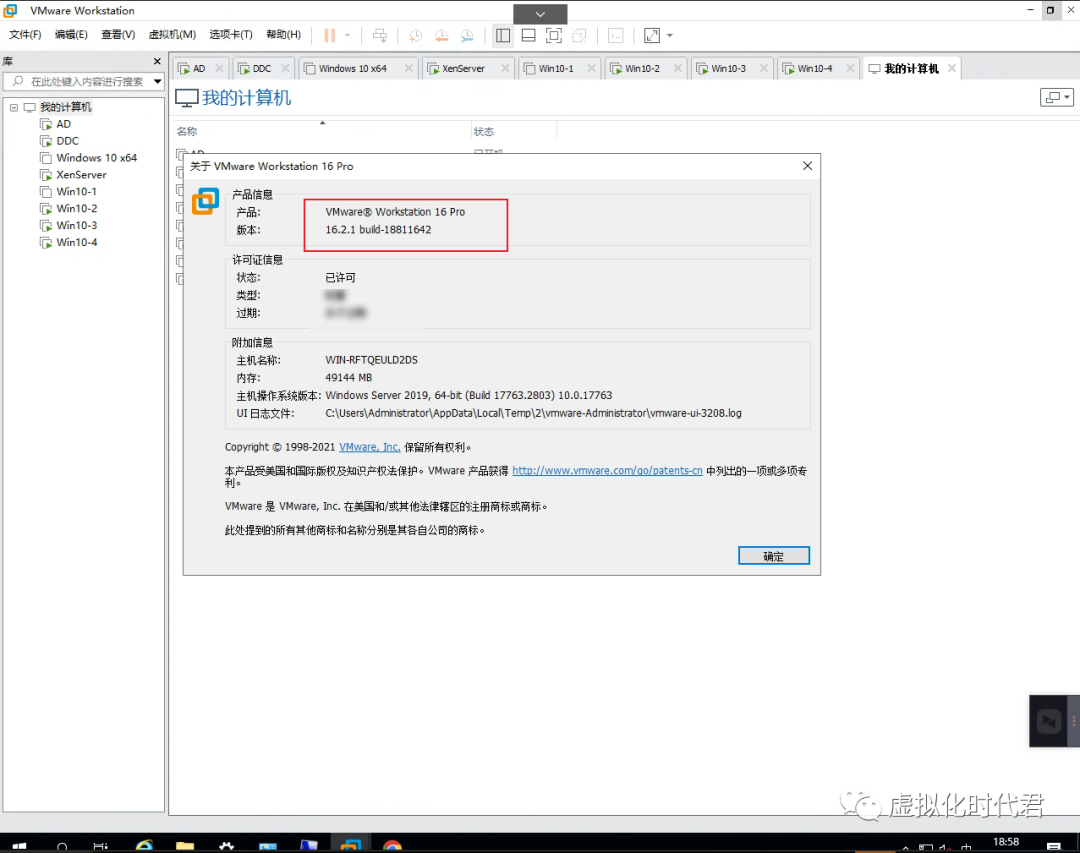Click the revert to snapshot icon
1080x853 pixels.
coord(442,35)
